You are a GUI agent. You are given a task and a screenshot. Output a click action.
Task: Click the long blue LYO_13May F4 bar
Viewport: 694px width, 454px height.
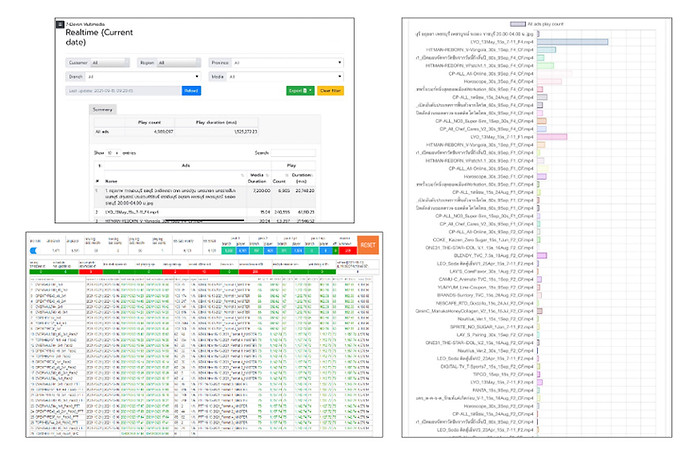click(573, 42)
